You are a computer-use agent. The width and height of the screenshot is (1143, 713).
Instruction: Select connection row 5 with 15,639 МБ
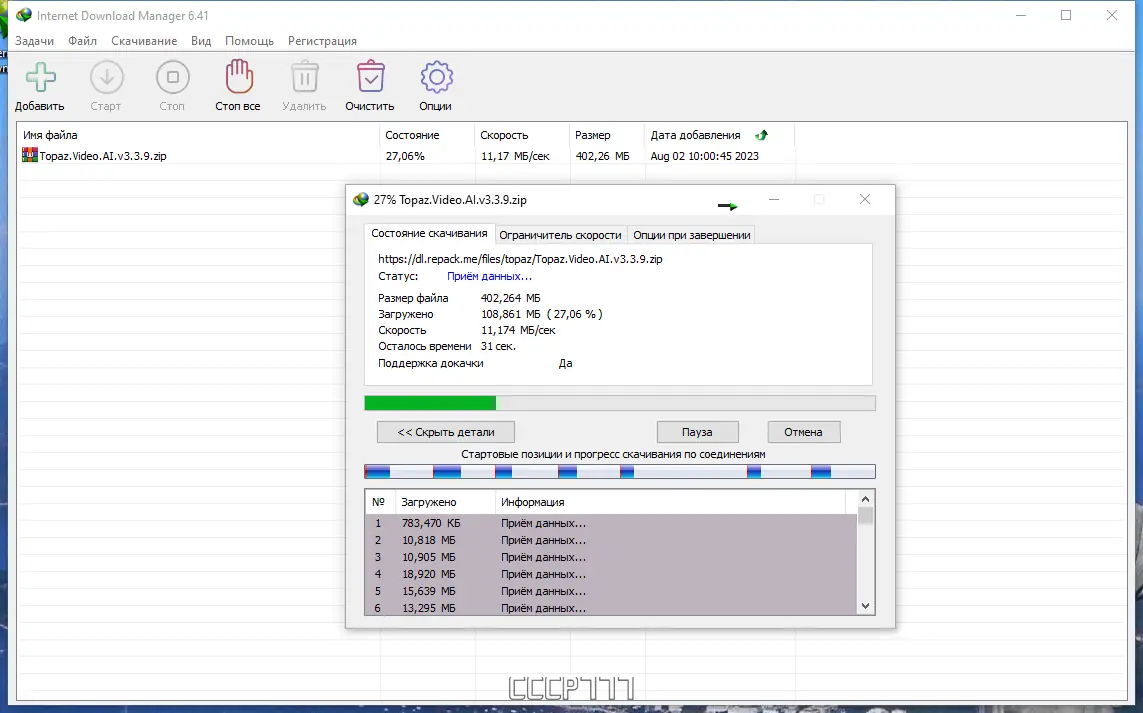click(x=611, y=591)
